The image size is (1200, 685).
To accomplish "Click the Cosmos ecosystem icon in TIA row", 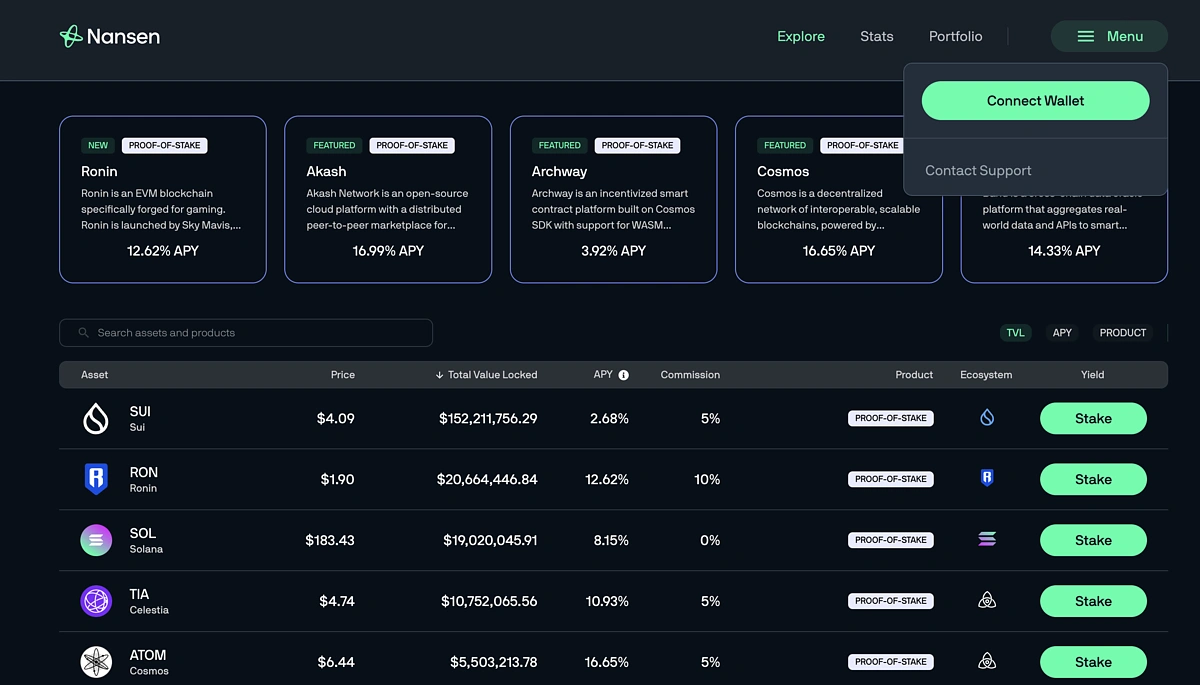I will point(987,601).
